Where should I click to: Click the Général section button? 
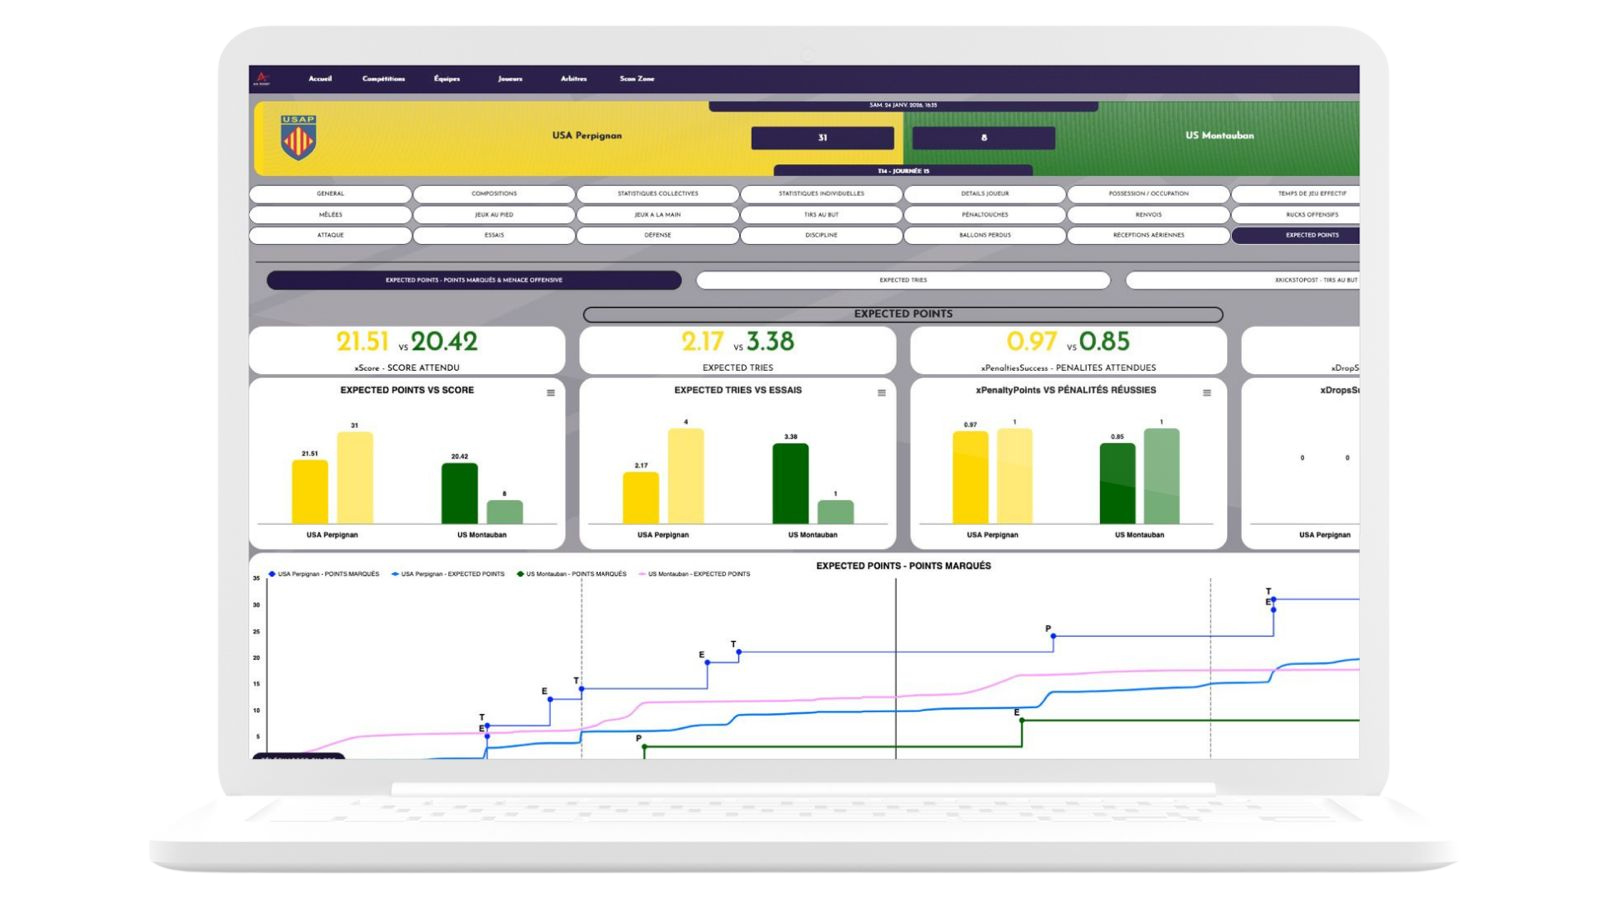pos(330,194)
